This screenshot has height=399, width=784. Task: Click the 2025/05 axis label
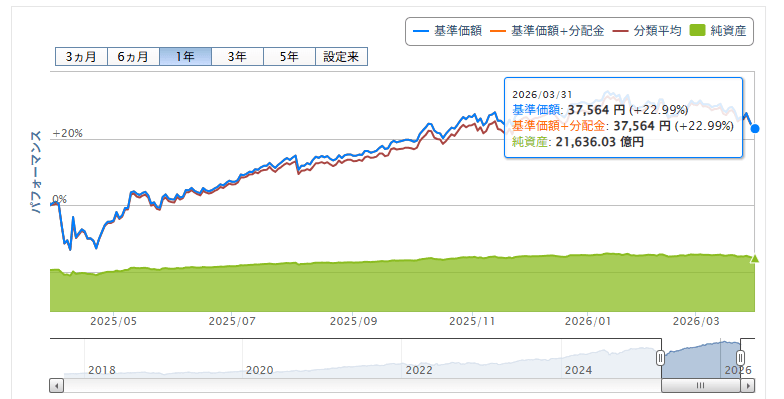pos(113,321)
